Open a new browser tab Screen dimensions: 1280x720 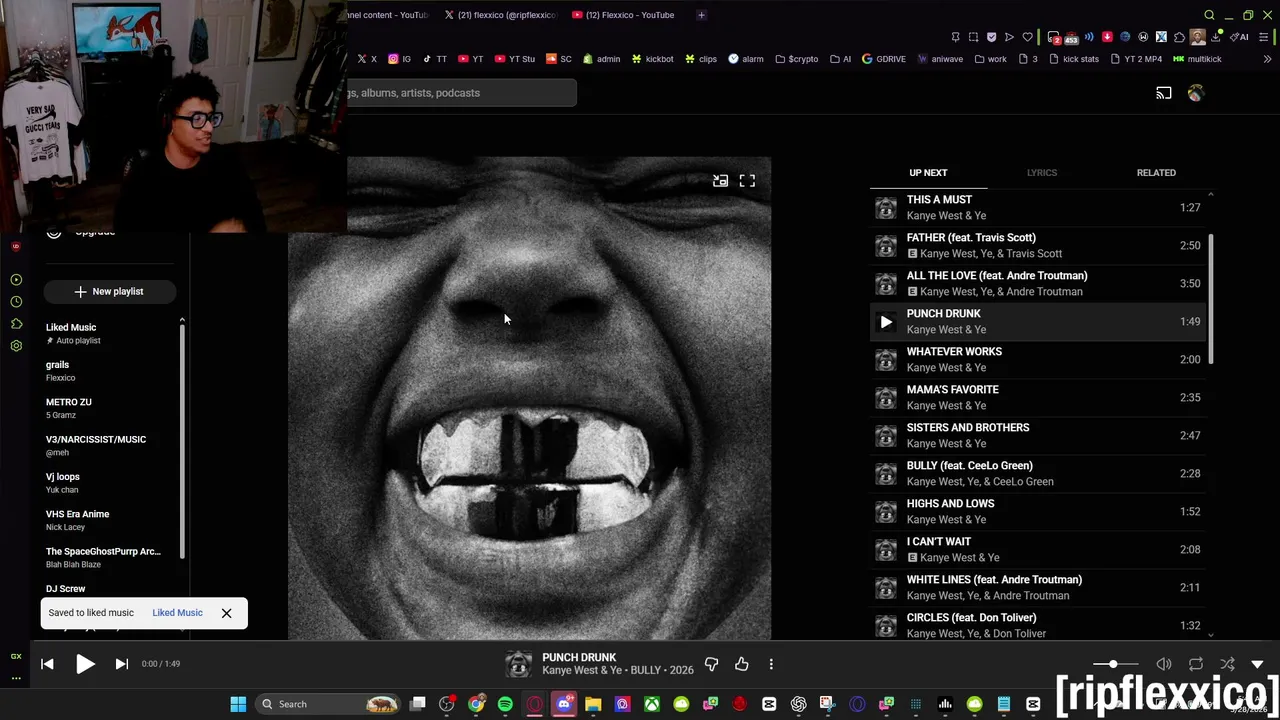pos(701,15)
